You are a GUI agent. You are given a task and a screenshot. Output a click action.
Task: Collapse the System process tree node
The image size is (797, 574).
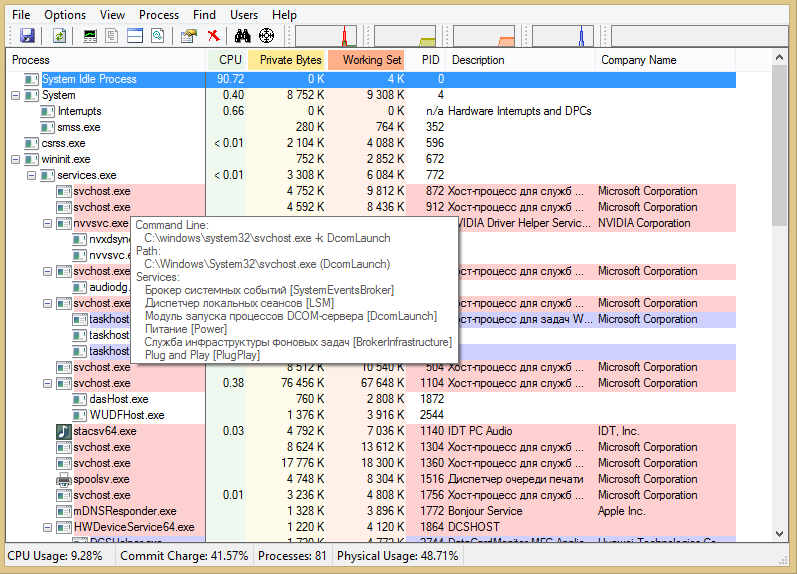(15, 95)
